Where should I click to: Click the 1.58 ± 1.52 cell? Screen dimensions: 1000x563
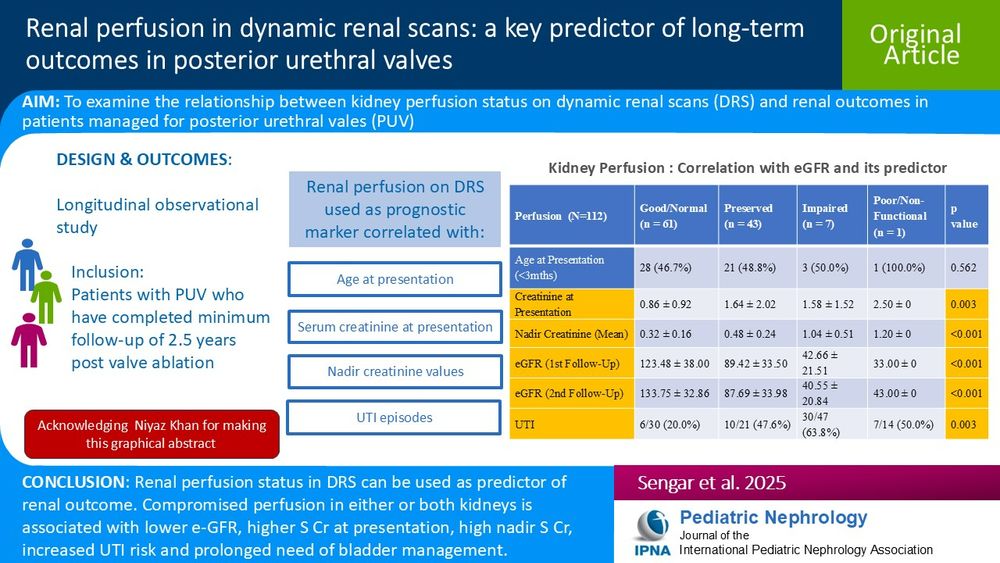(x=832, y=304)
